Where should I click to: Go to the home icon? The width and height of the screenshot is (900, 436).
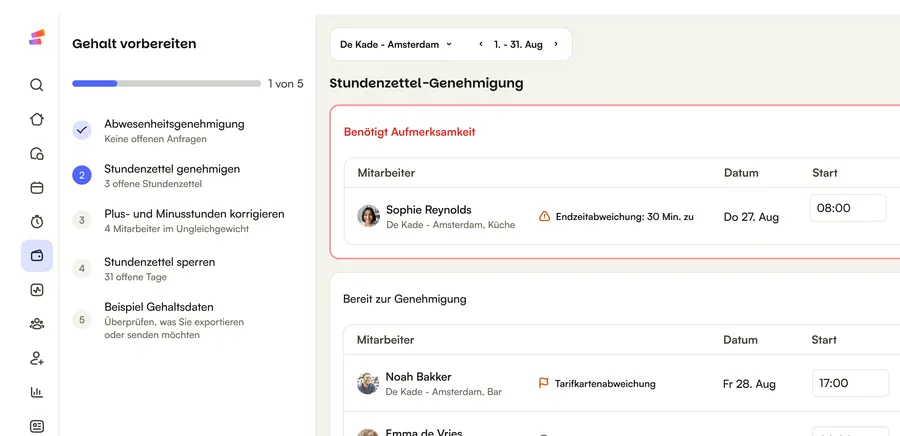37,119
